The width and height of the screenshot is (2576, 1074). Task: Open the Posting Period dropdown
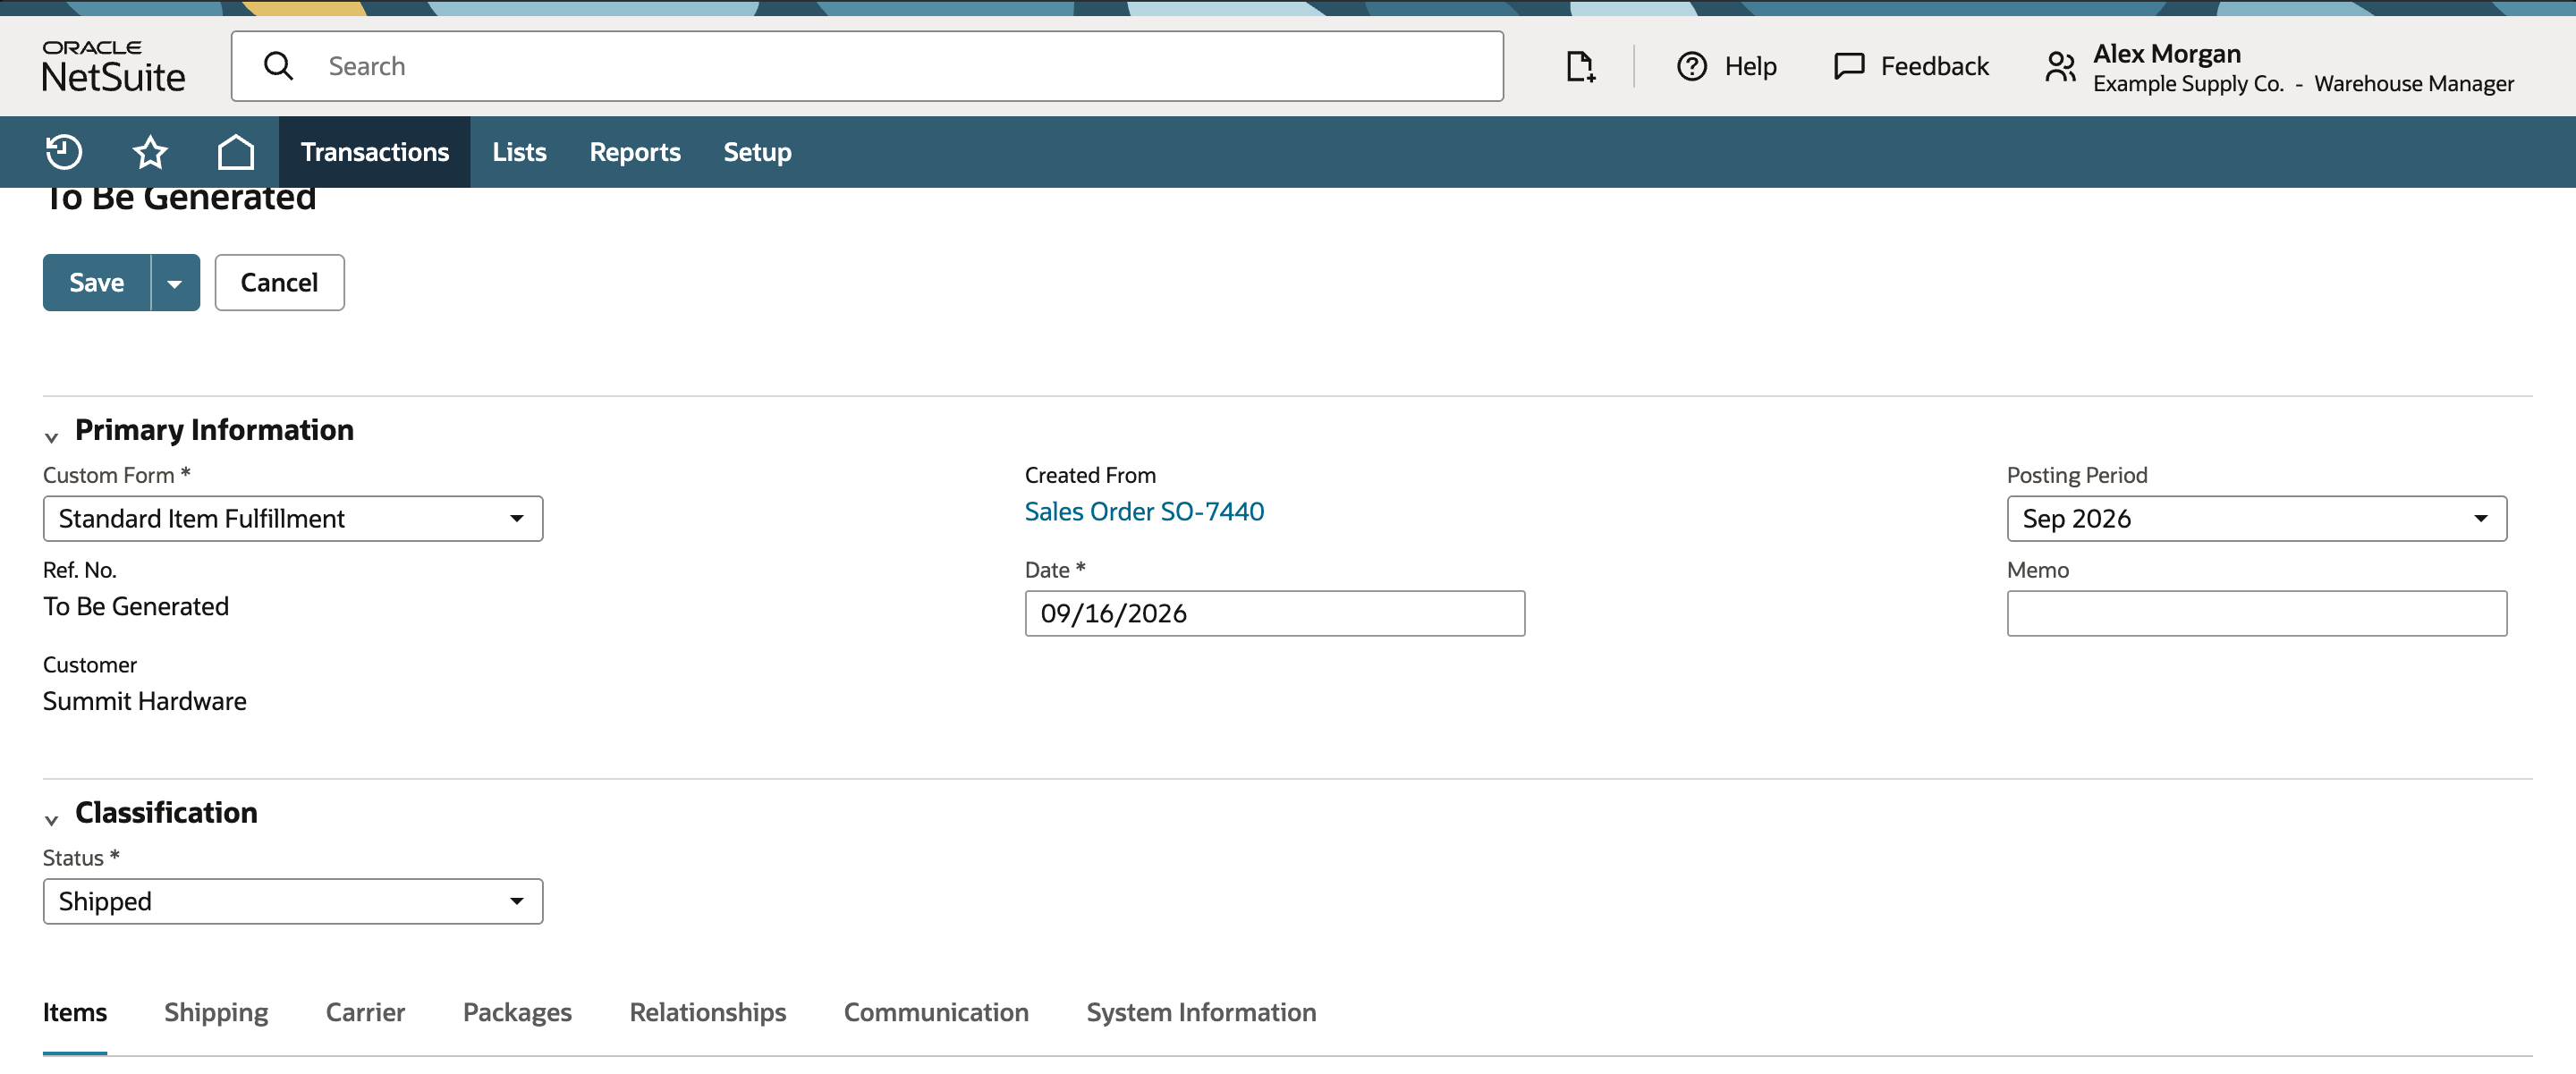2256,518
